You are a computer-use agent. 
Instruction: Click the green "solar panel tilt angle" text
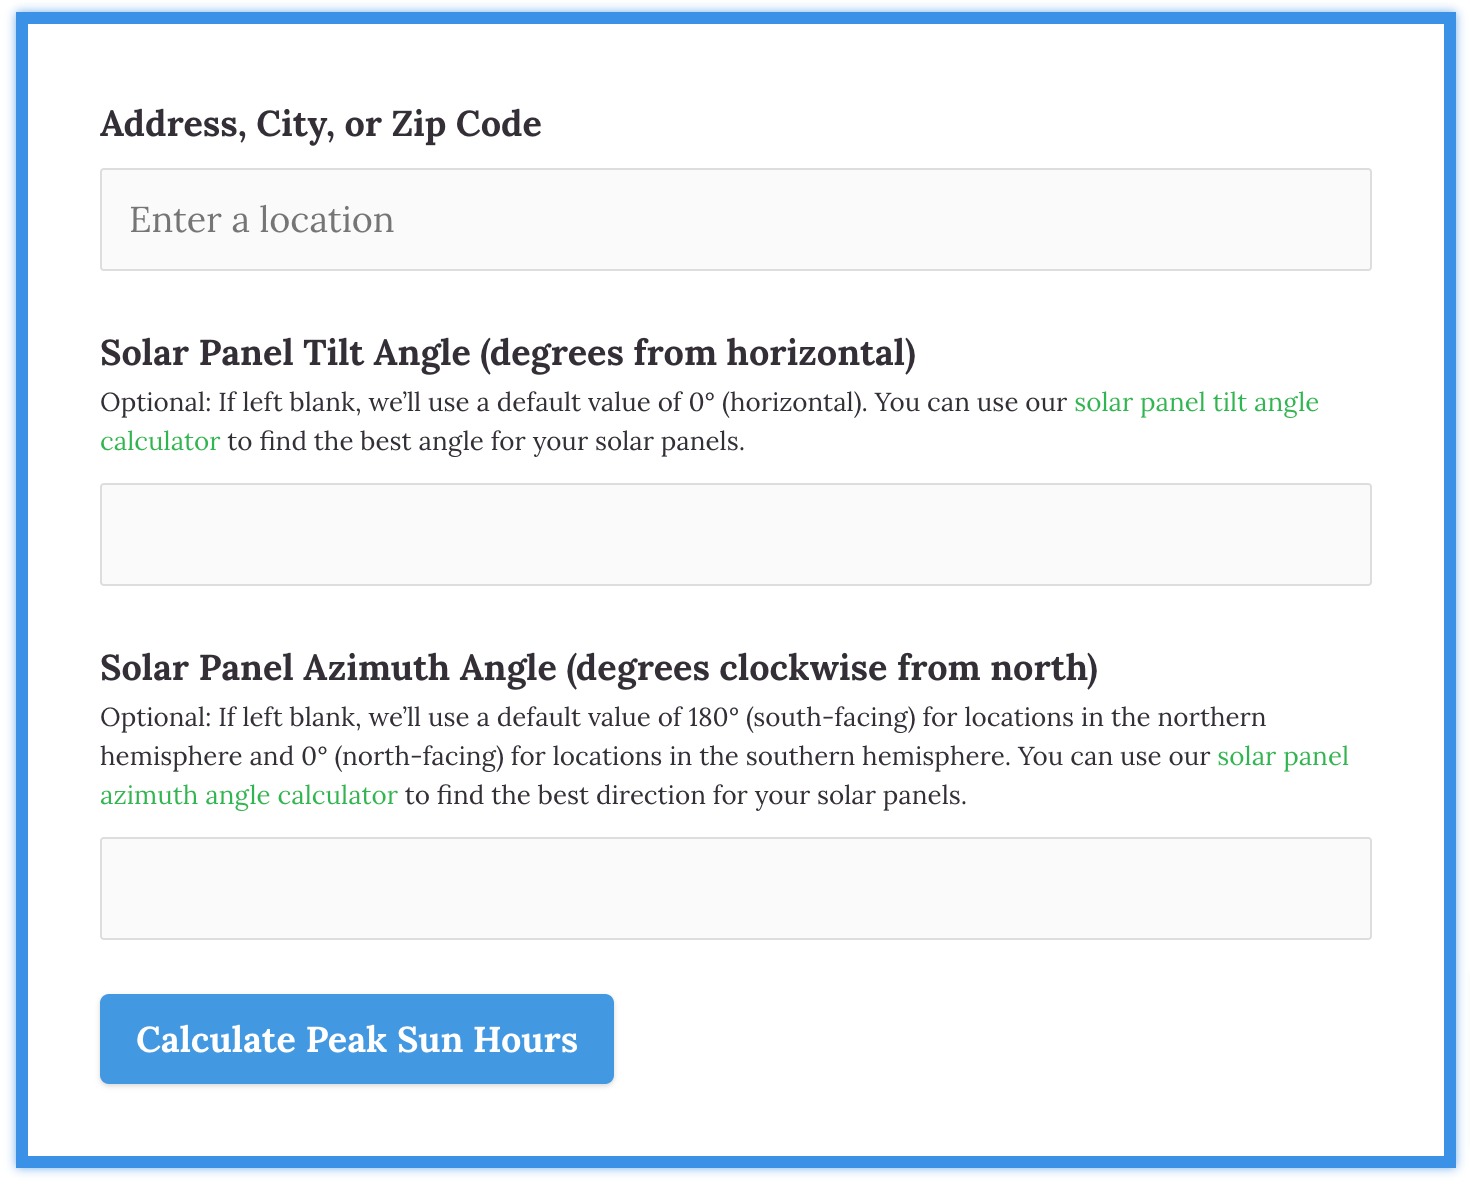[x=1196, y=403]
